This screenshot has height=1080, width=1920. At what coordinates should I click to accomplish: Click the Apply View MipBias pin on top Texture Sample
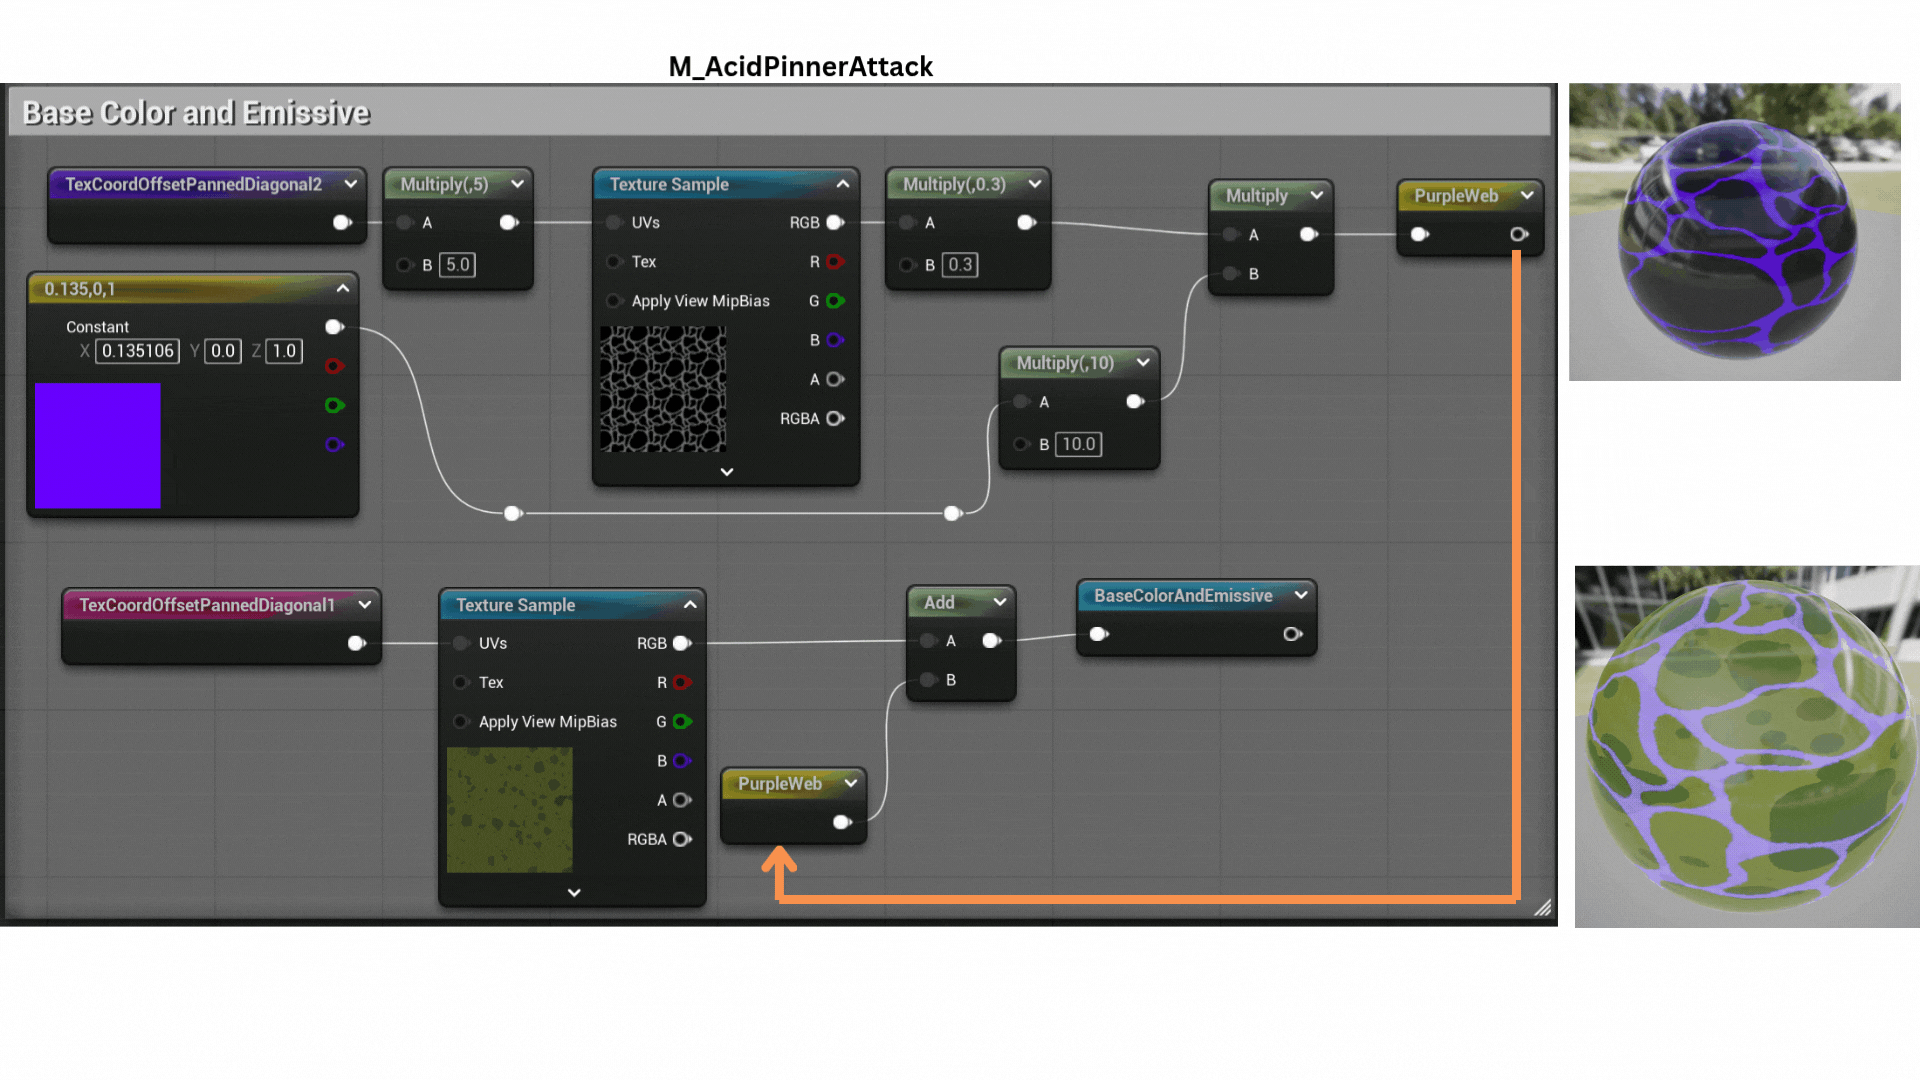(x=615, y=301)
